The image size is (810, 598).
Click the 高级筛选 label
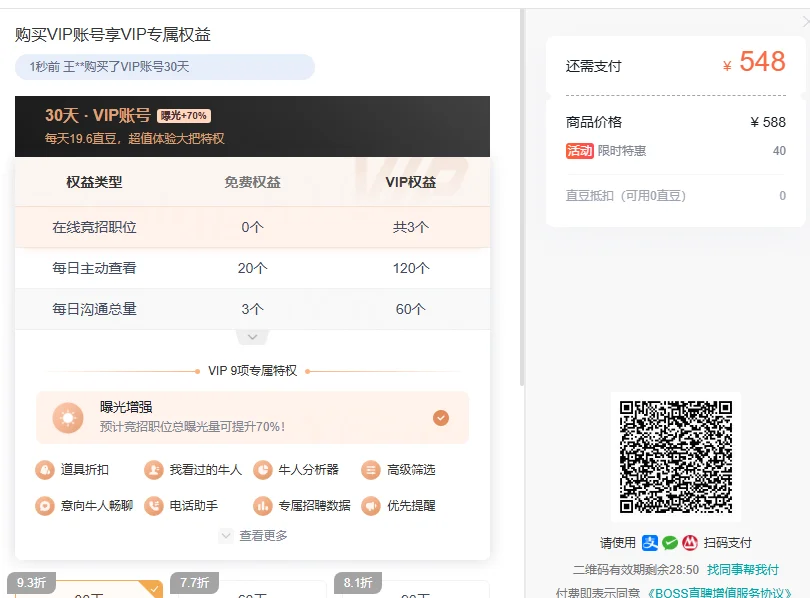click(411, 470)
